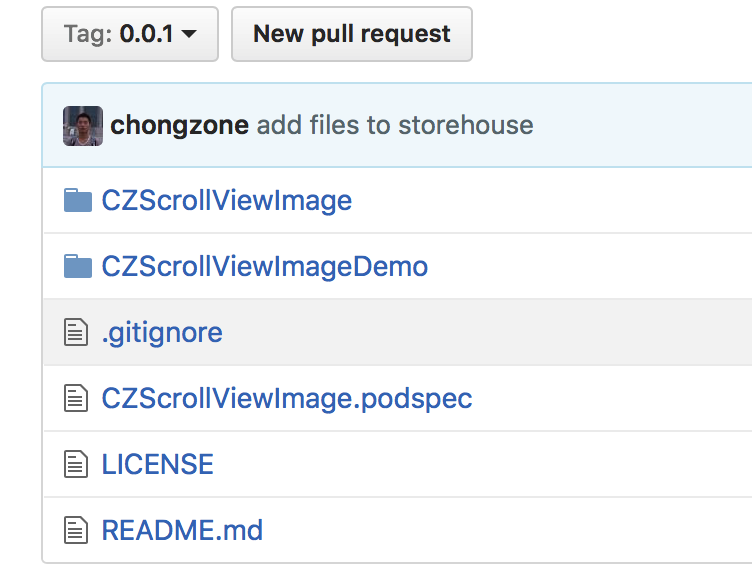
Task: Click the file icon beside CZScrollViewImage.podspec
Action: pos(77,399)
